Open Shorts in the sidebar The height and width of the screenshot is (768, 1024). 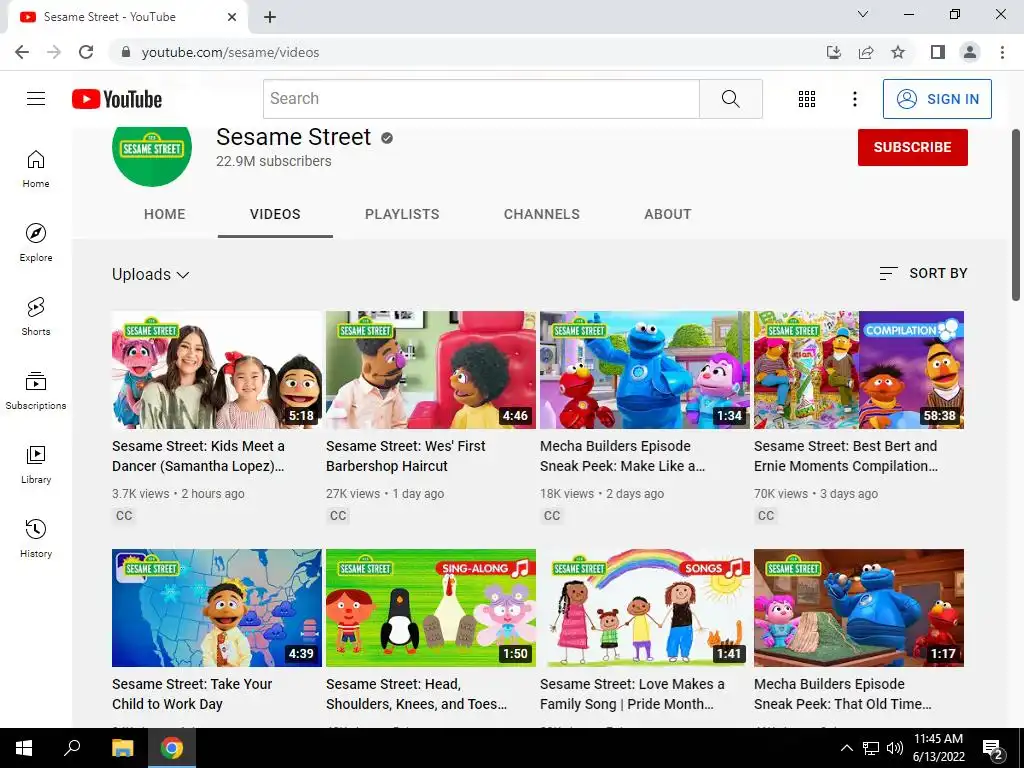[x=36, y=316]
